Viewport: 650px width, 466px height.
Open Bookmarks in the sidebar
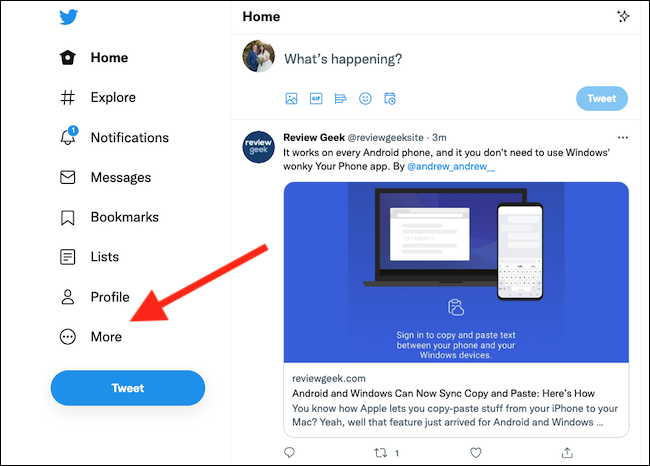click(109, 217)
